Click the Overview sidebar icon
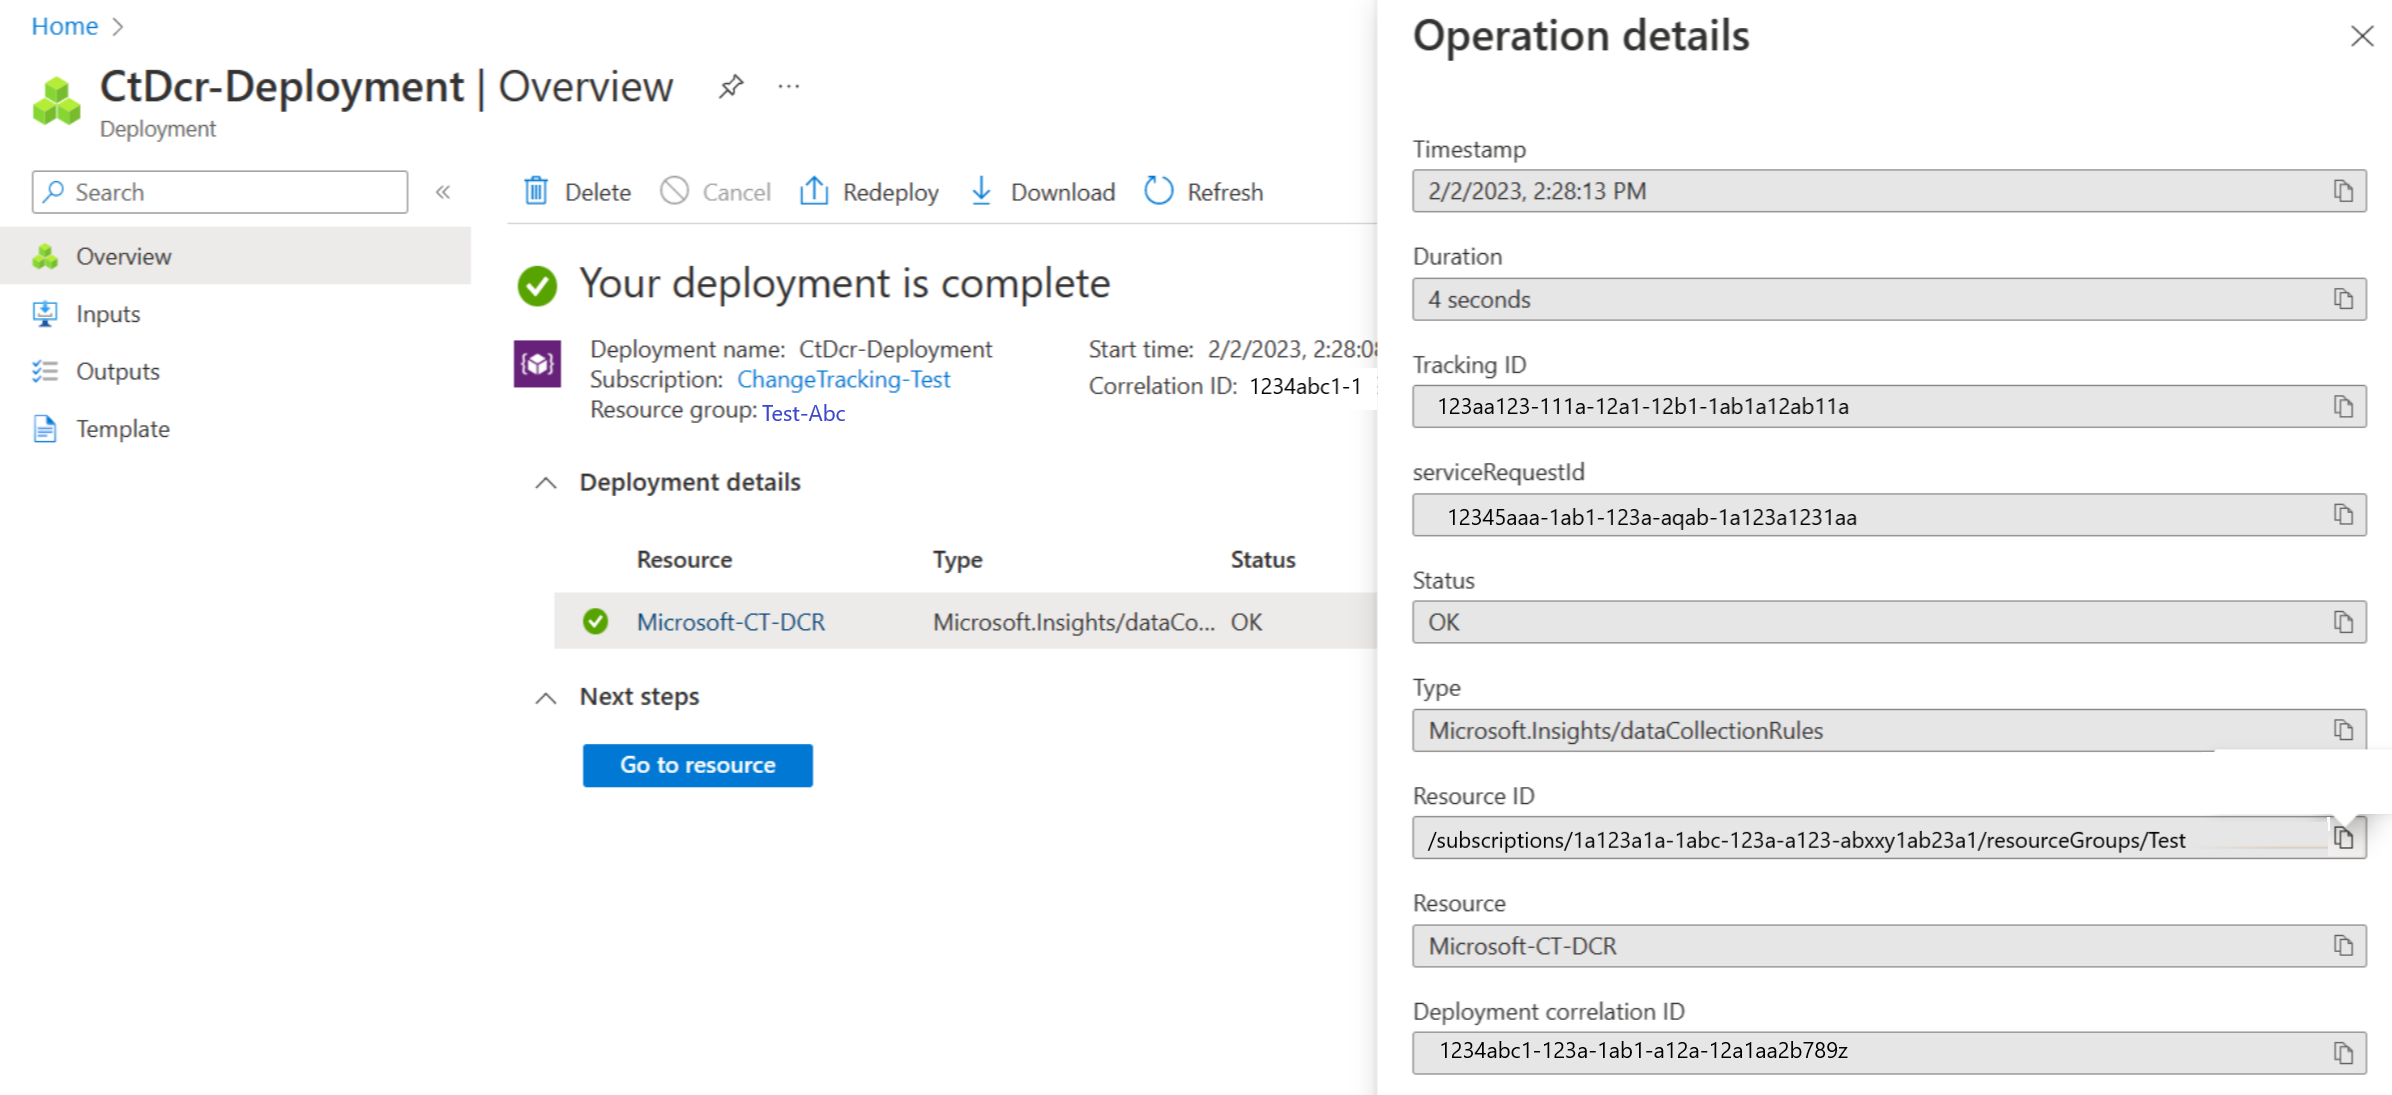The height and width of the screenshot is (1095, 2392). pos(44,255)
